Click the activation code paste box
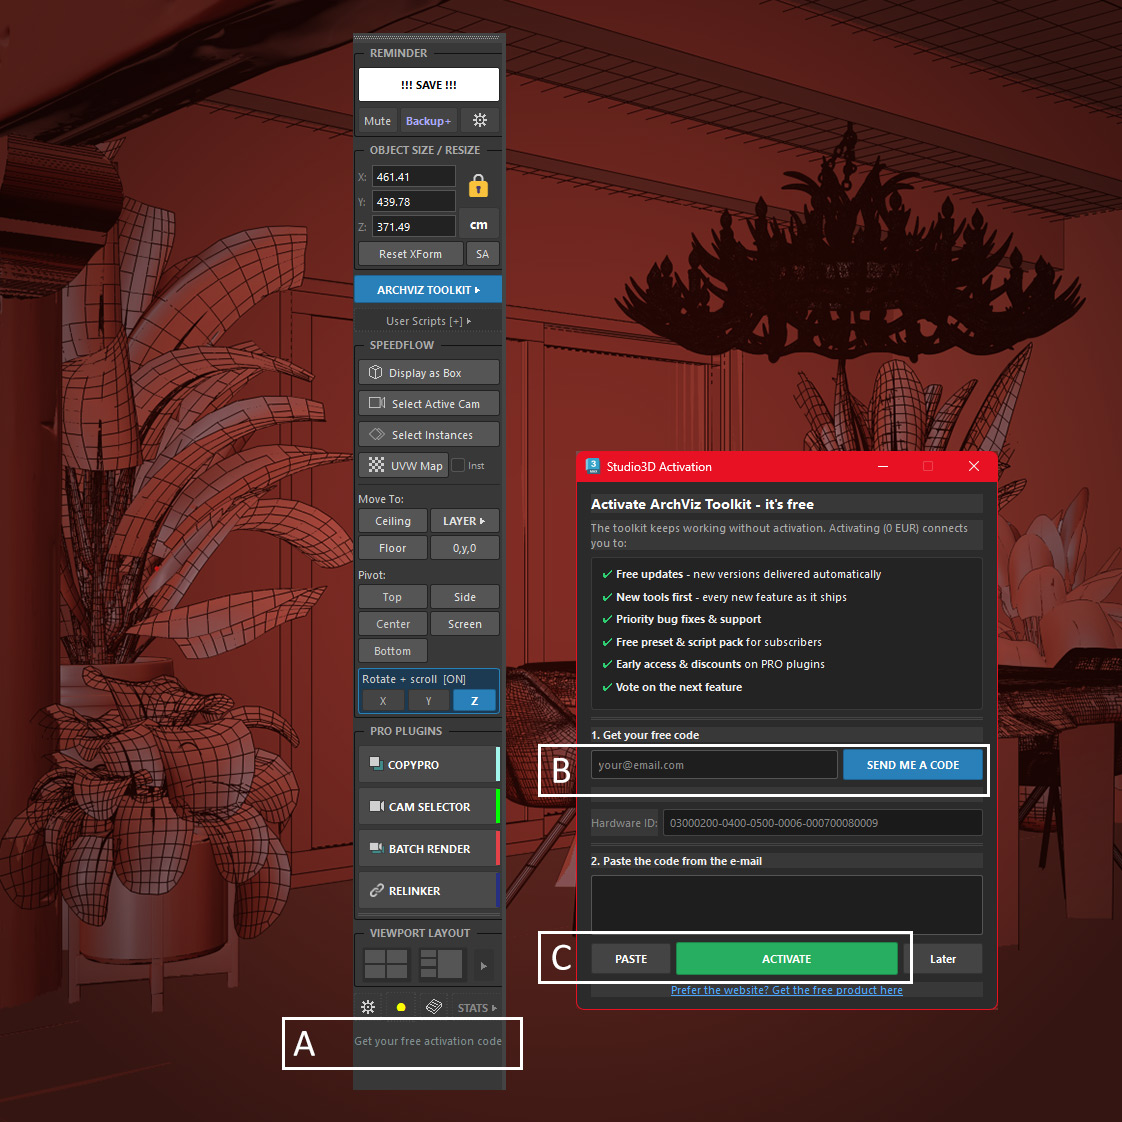 (x=786, y=905)
